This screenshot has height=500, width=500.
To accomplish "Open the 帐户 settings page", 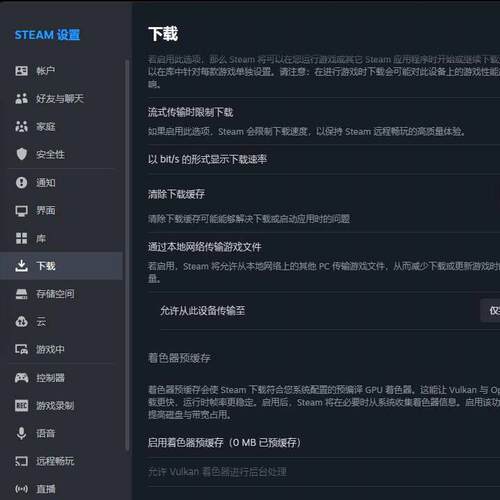I will [x=62, y=71].
